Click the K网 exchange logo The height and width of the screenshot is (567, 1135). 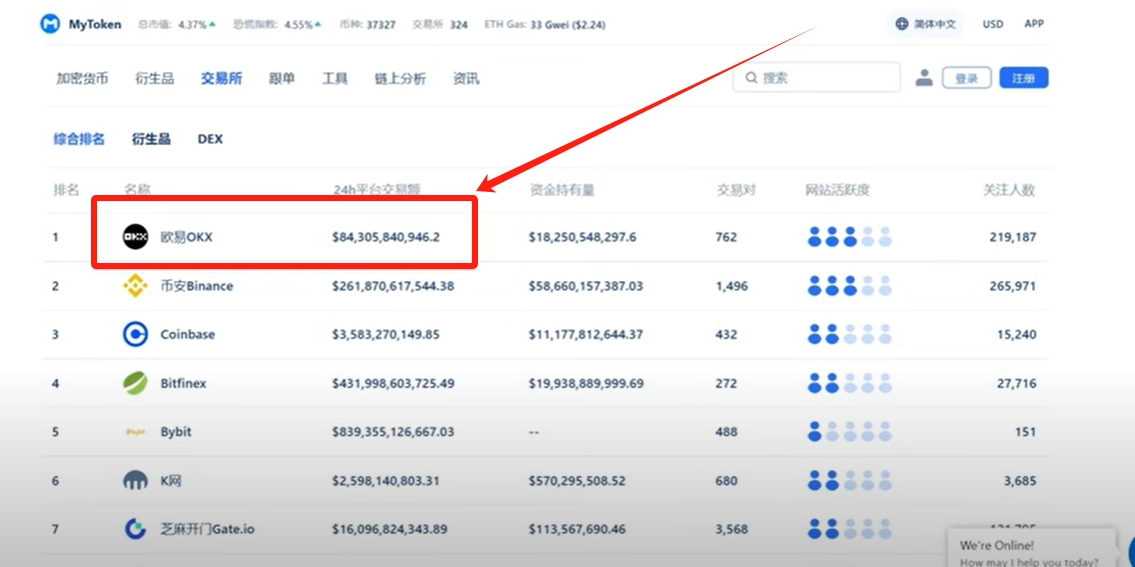pyautogui.click(x=135, y=481)
